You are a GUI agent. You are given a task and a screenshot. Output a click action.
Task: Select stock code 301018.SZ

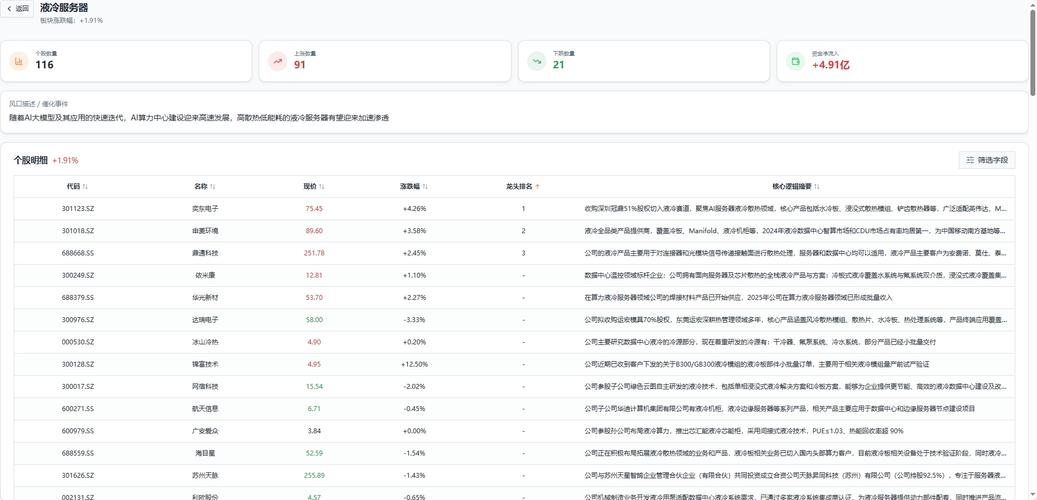78,231
